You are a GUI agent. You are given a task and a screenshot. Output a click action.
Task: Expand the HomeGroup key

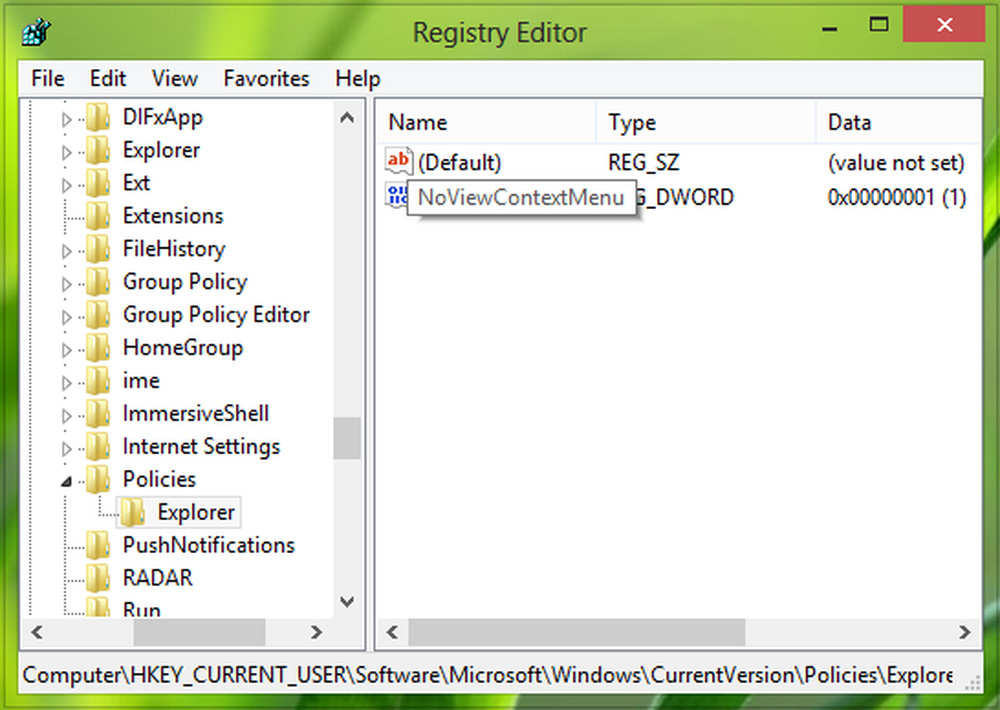(x=66, y=350)
